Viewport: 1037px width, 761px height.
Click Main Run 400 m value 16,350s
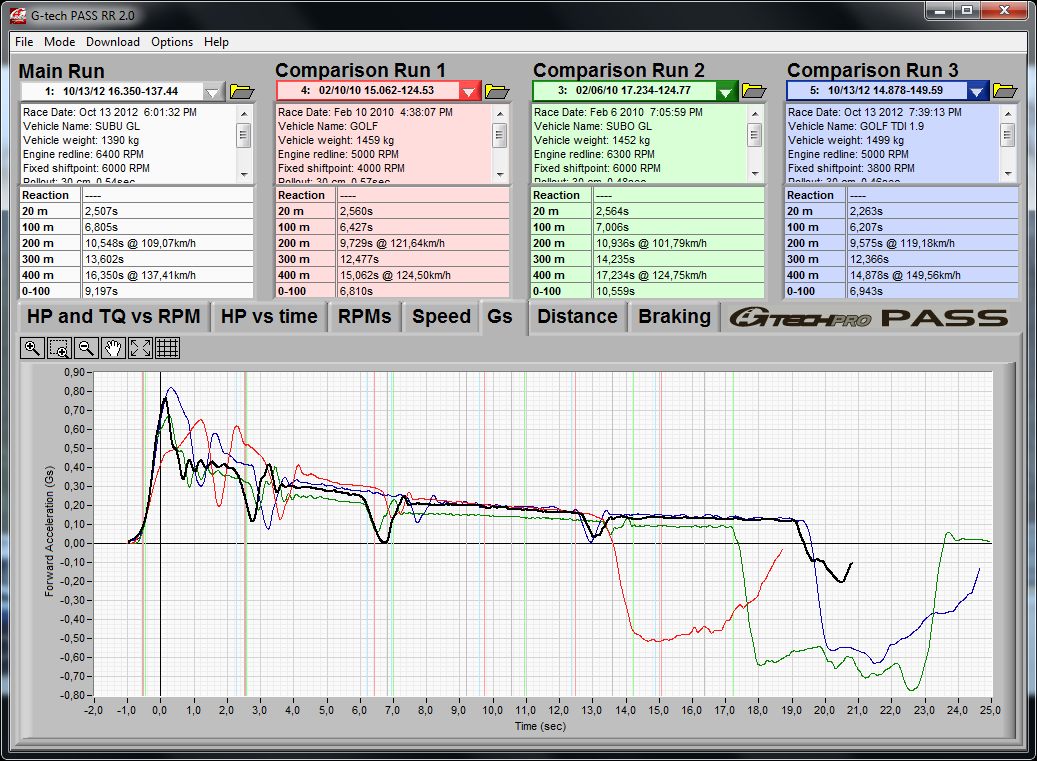pos(168,275)
